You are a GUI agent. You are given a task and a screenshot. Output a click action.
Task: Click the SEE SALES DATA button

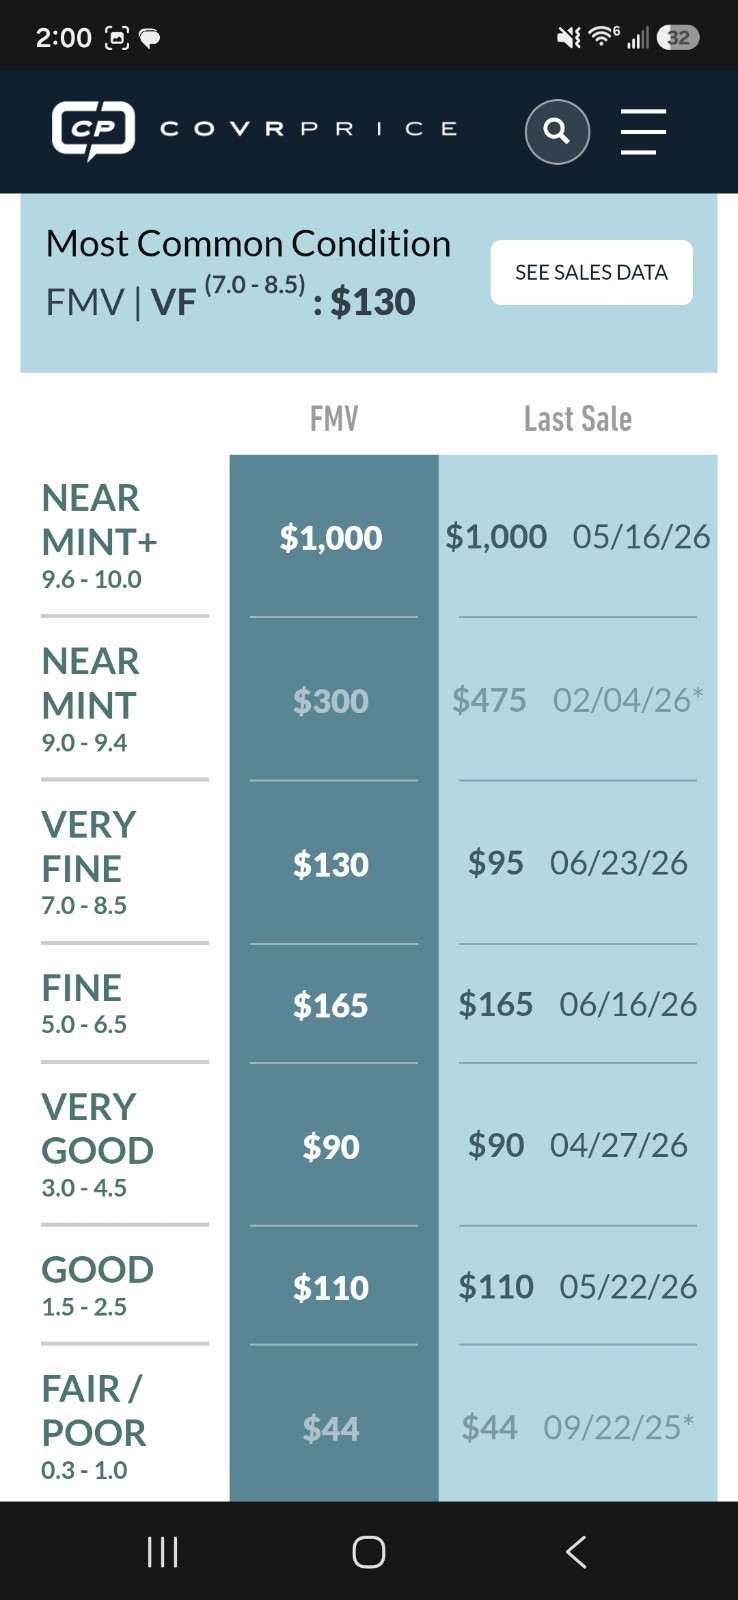coord(591,272)
